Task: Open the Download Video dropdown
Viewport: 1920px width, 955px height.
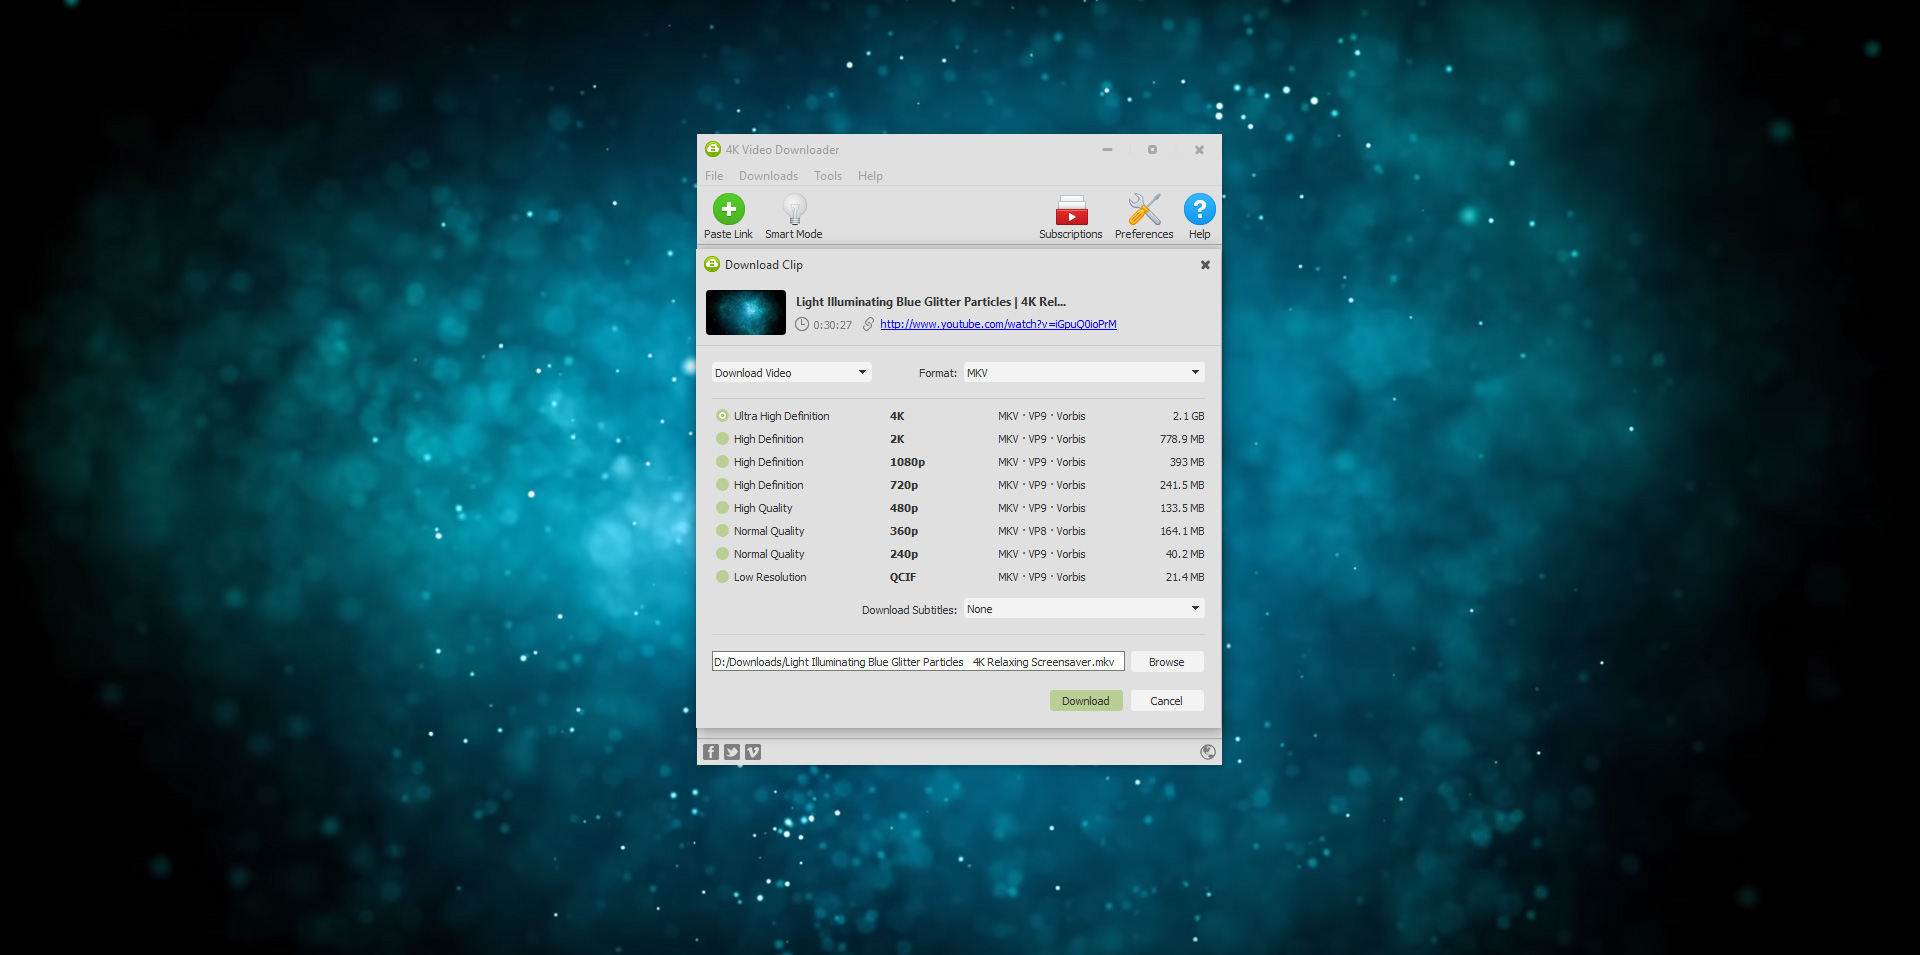Action: click(791, 373)
